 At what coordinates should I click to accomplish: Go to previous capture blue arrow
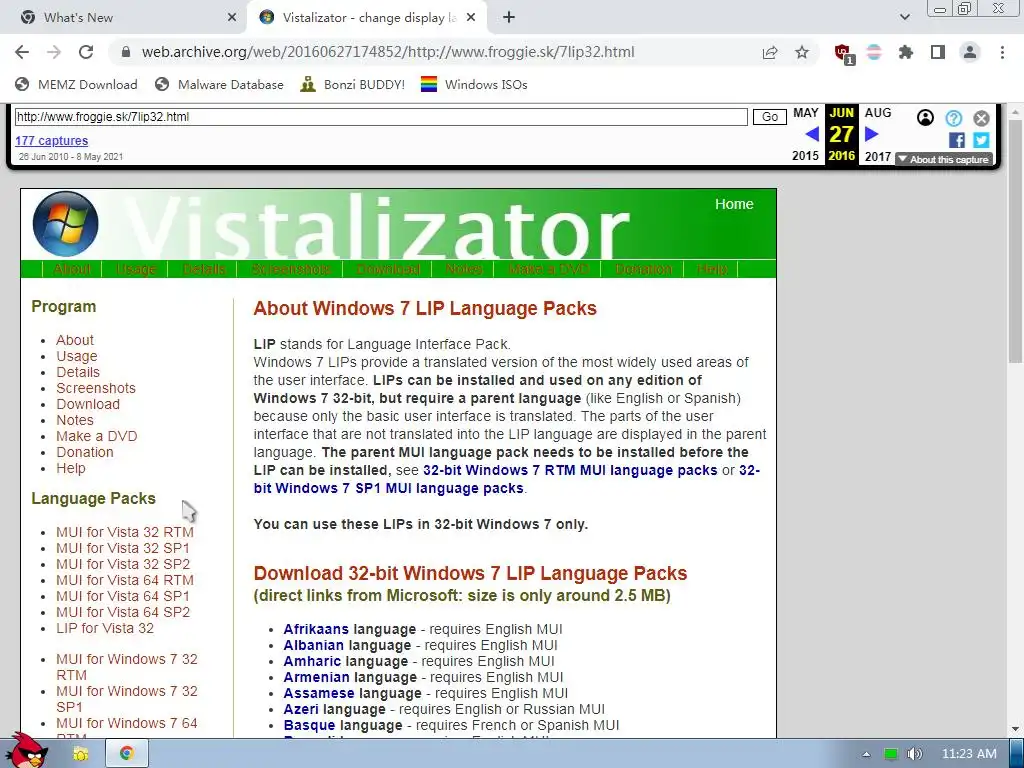pos(812,135)
